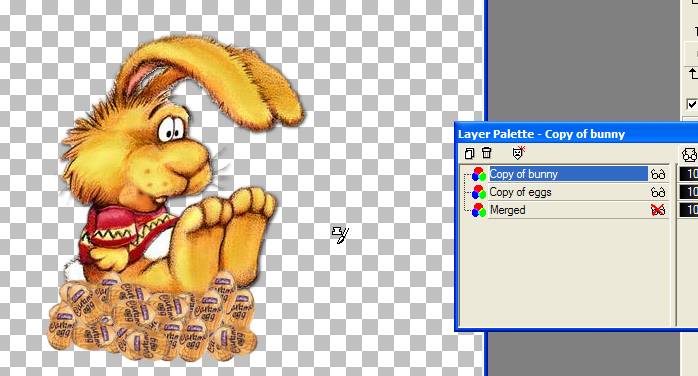Click the Delete Layer trash can icon
Image resolution: width=698 pixels, height=376 pixels.
487,153
